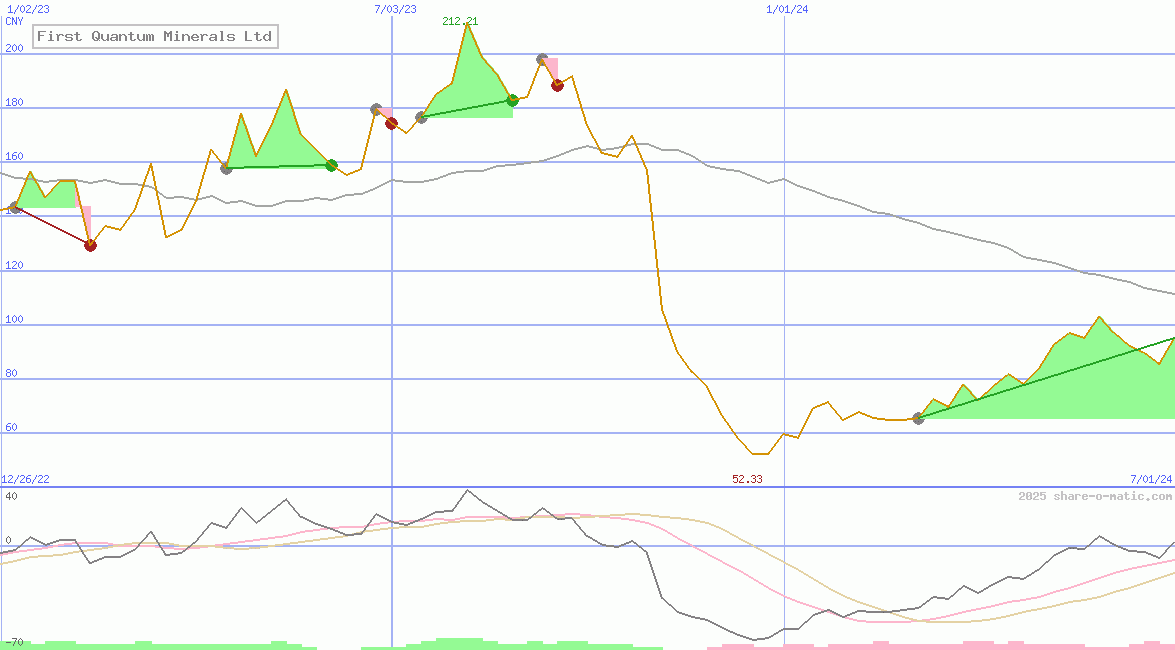
Task: Click the green exit marker right of the 212.21 peak
Action: click(x=512, y=100)
